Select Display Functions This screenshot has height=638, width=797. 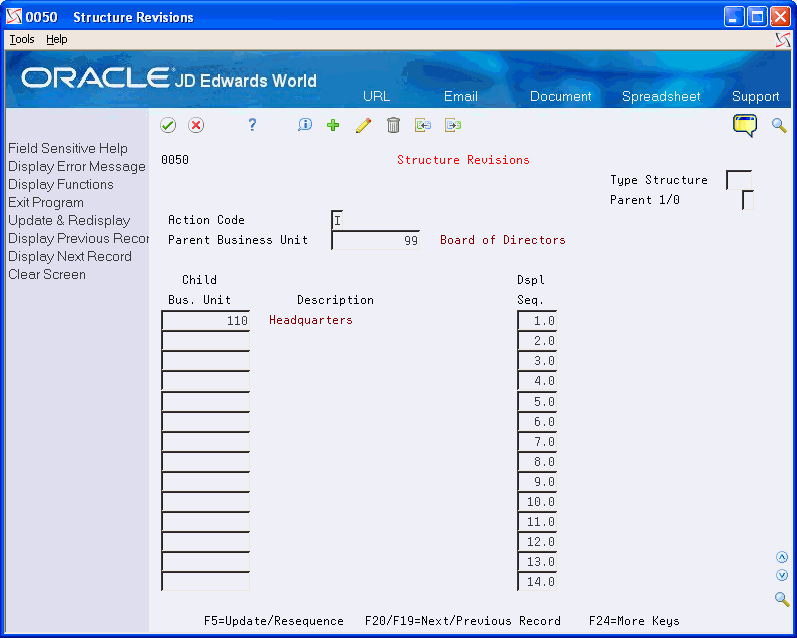point(61,185)
